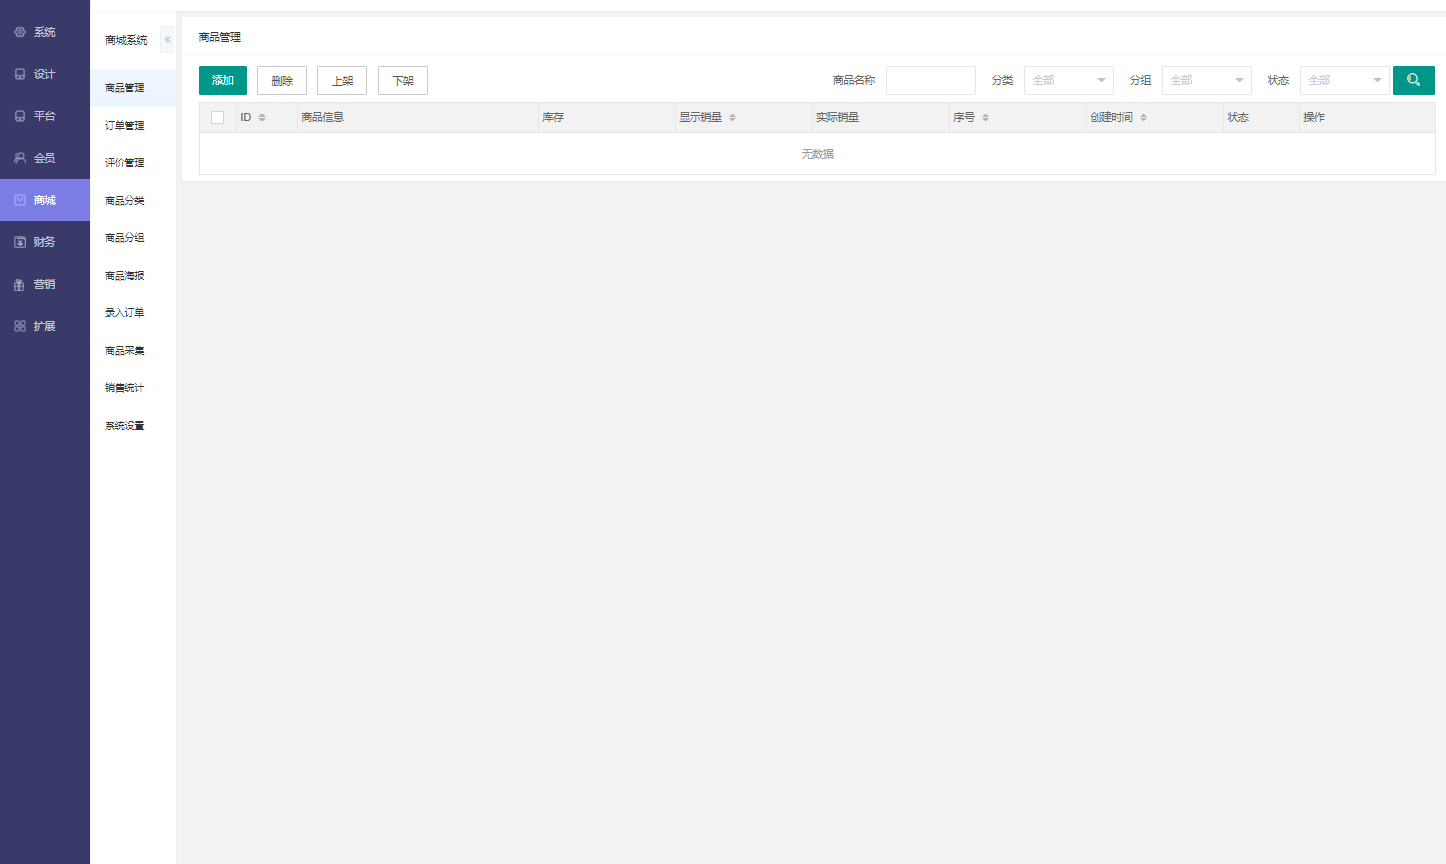Open 会员 using the people icon

coord(20,158)
